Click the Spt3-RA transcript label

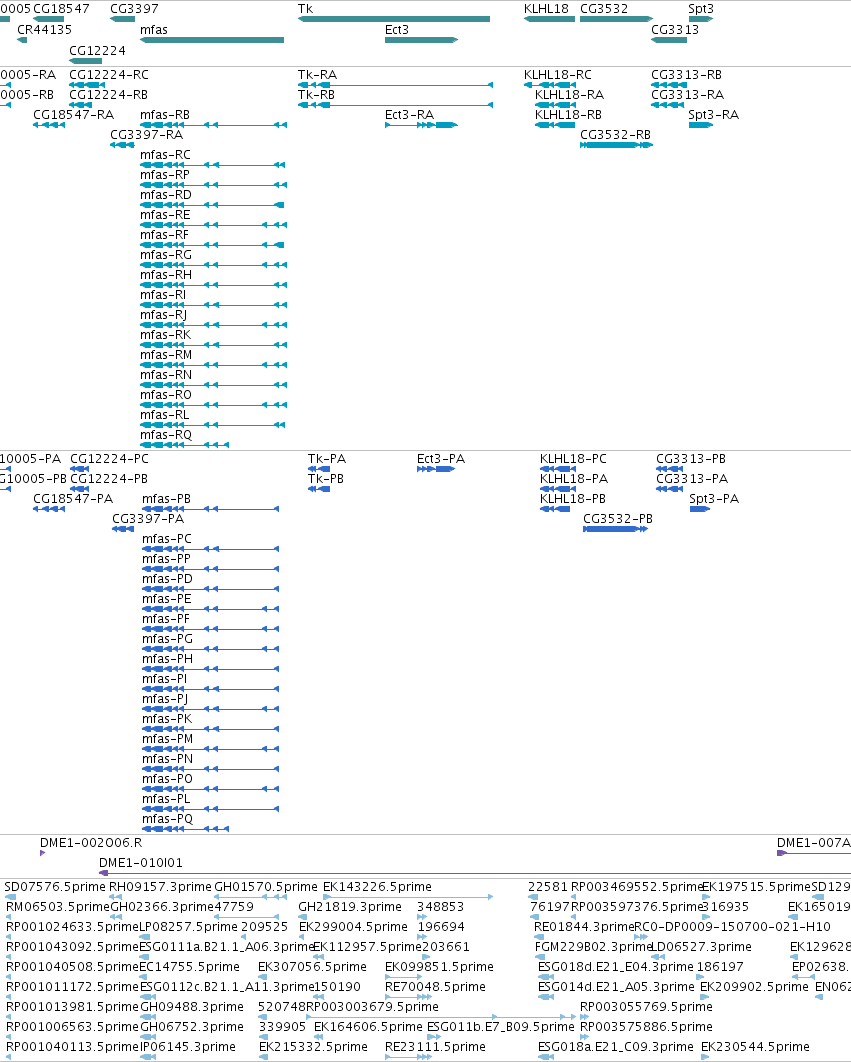(x=713, y=115)
